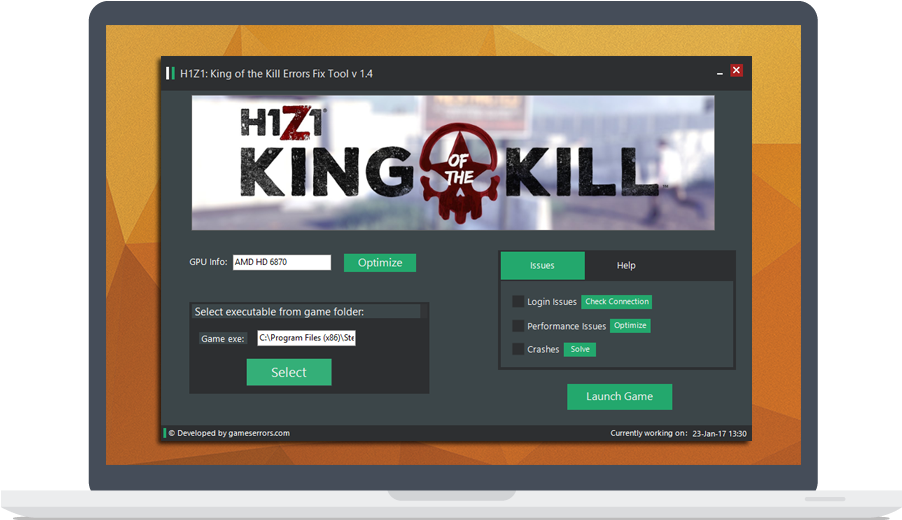Screen dimensions: 902x520
Task: Close the Errors Fix Tool window
Action: [736, 70]
